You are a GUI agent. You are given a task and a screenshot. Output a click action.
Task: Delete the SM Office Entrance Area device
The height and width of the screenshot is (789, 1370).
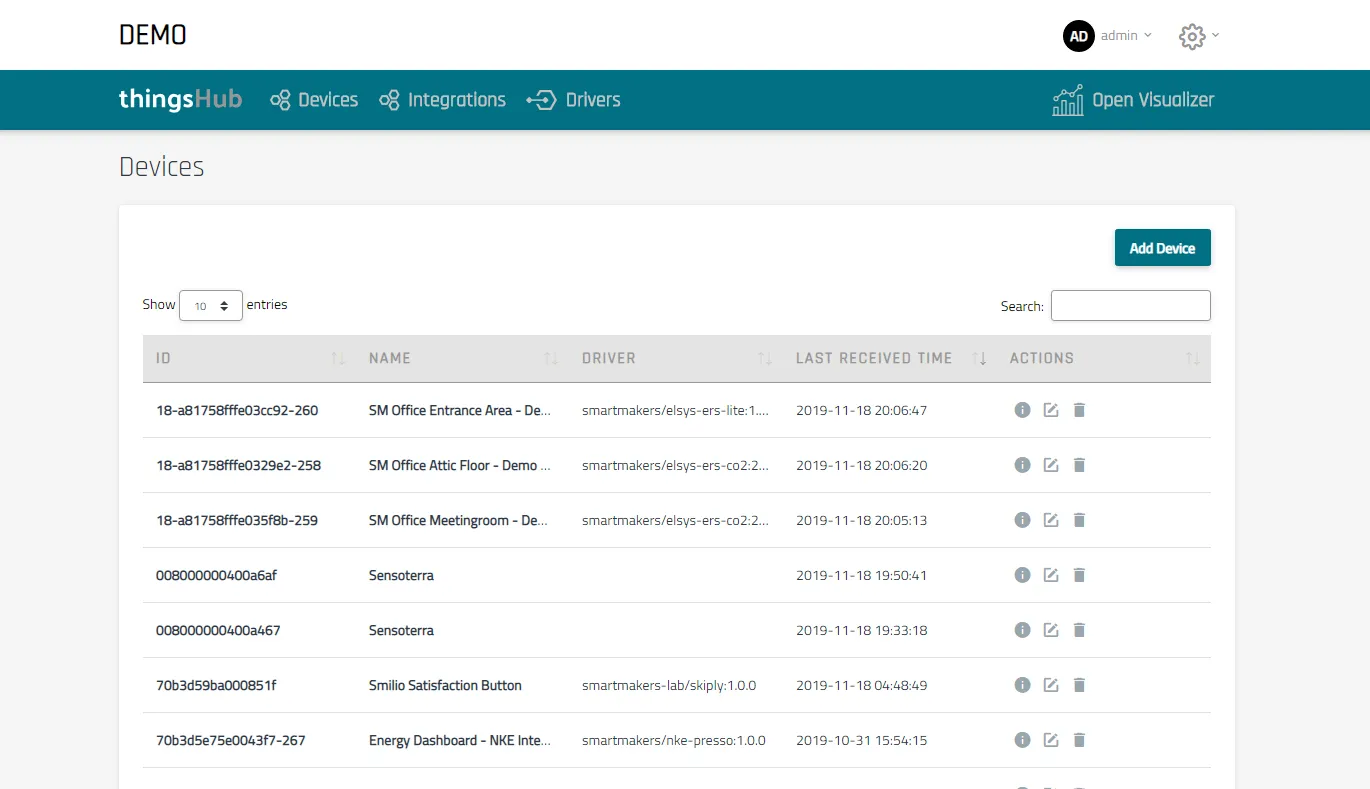pos(1079,410)
